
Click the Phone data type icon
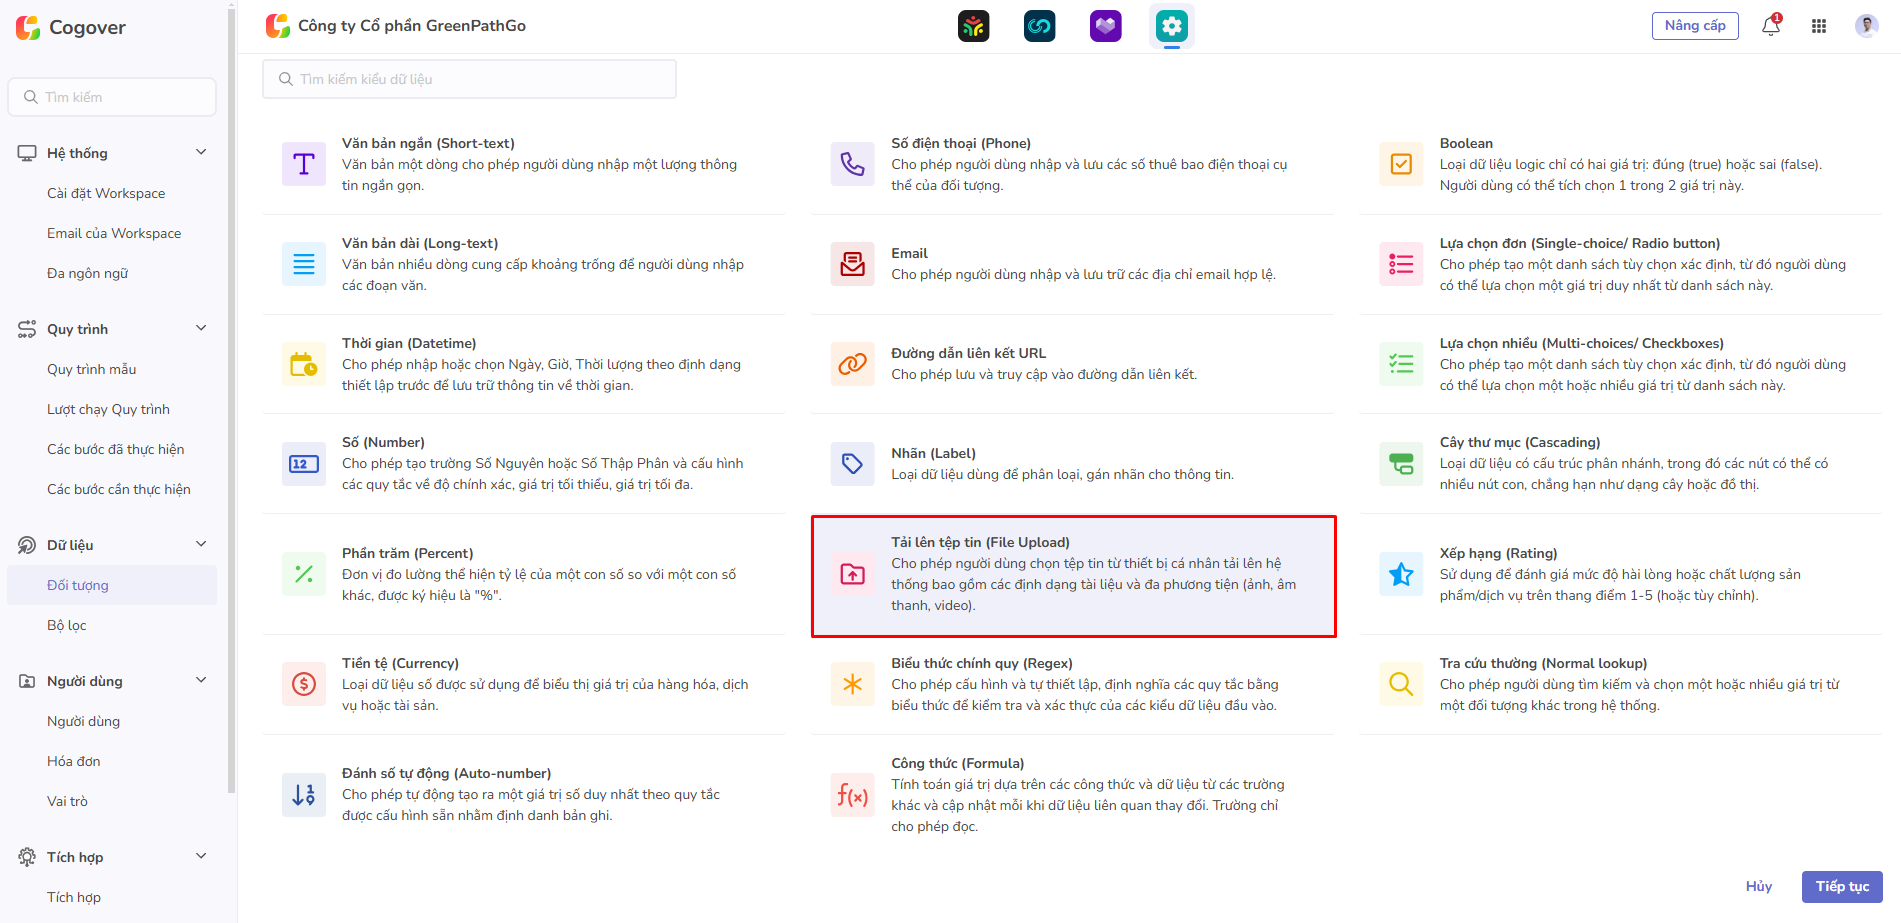pos(852,164)
